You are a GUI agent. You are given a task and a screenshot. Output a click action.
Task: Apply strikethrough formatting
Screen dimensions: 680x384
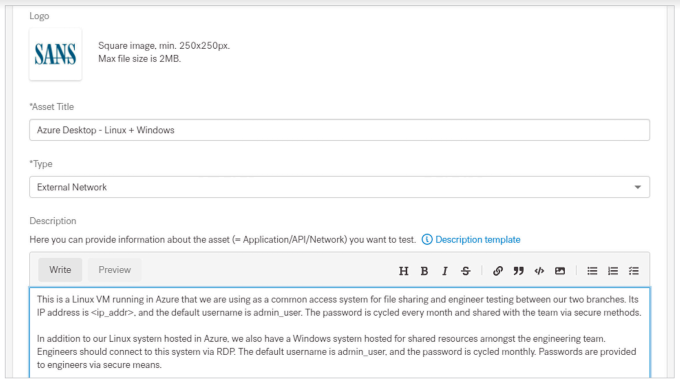click(x=465, y=271)
